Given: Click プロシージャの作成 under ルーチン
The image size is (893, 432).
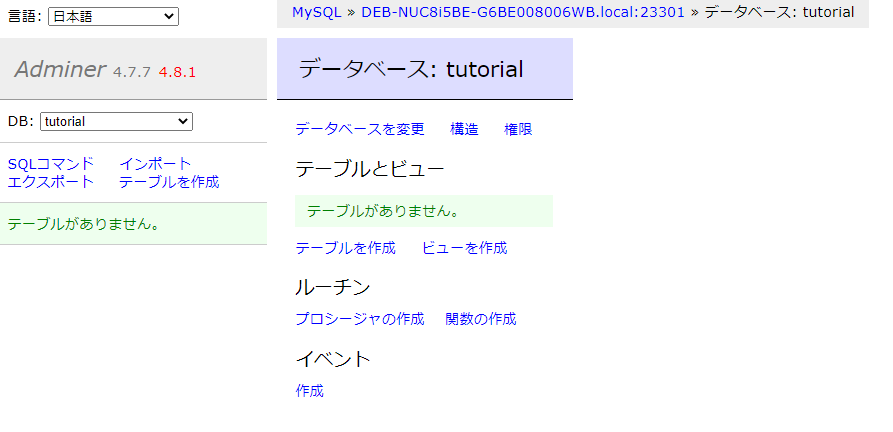Looking at the screenshot, I should [360, 319].
